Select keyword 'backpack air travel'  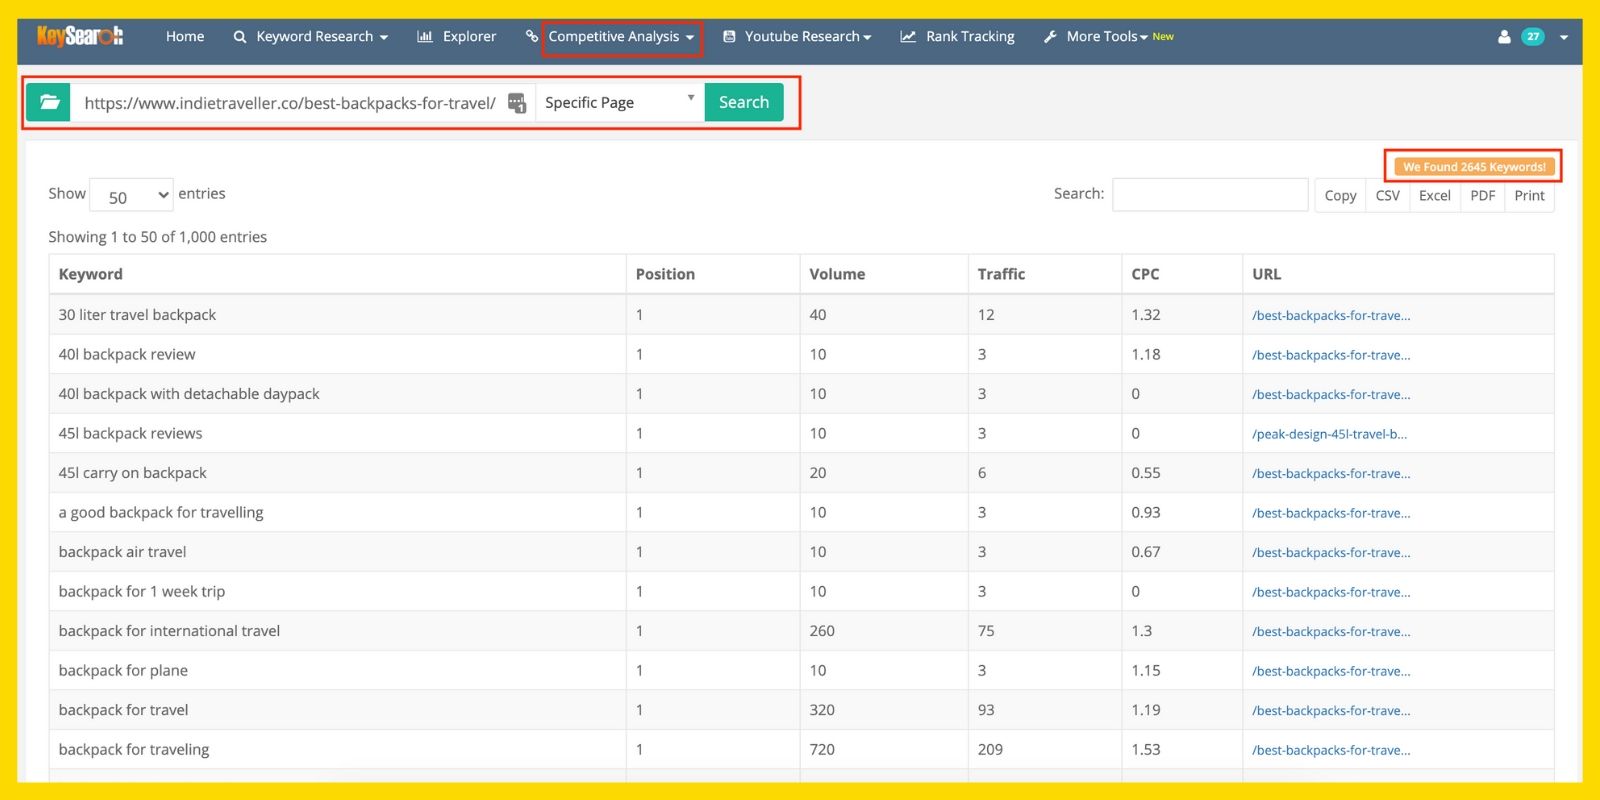click(122, 552)
